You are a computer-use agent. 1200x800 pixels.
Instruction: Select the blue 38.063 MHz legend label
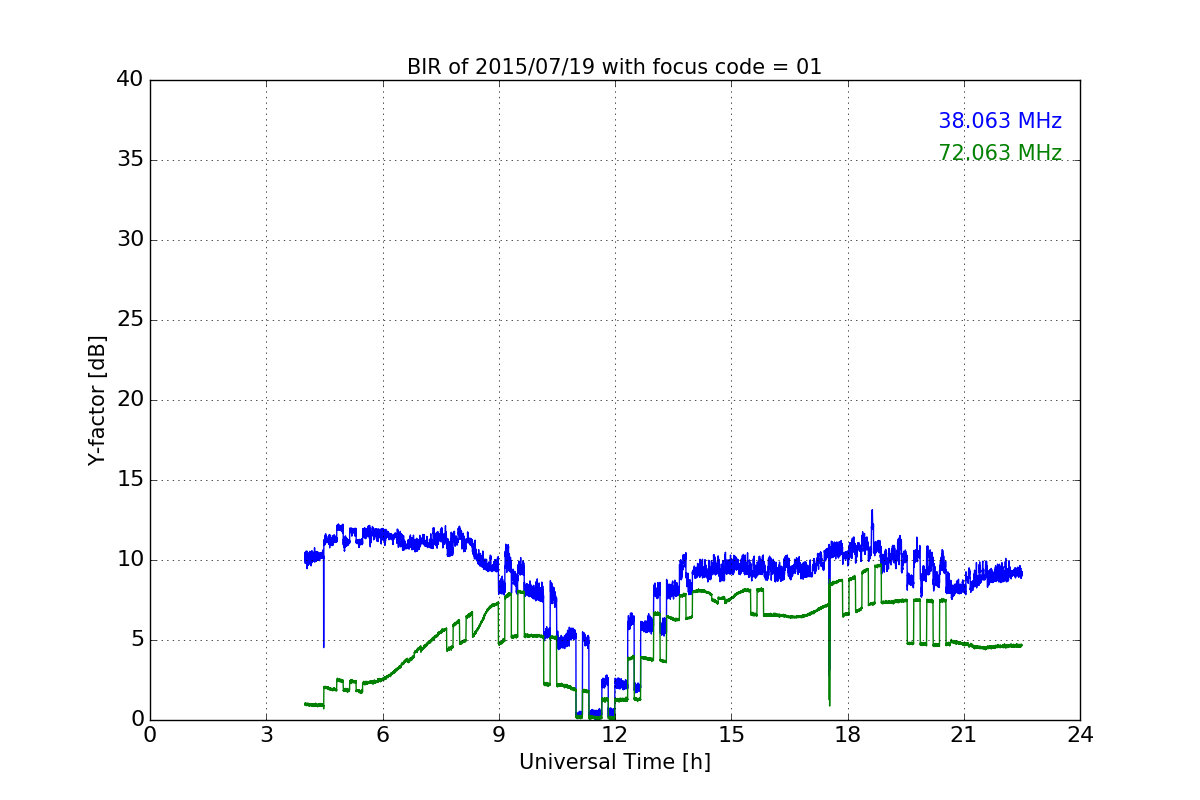(x=1000, y=121)
